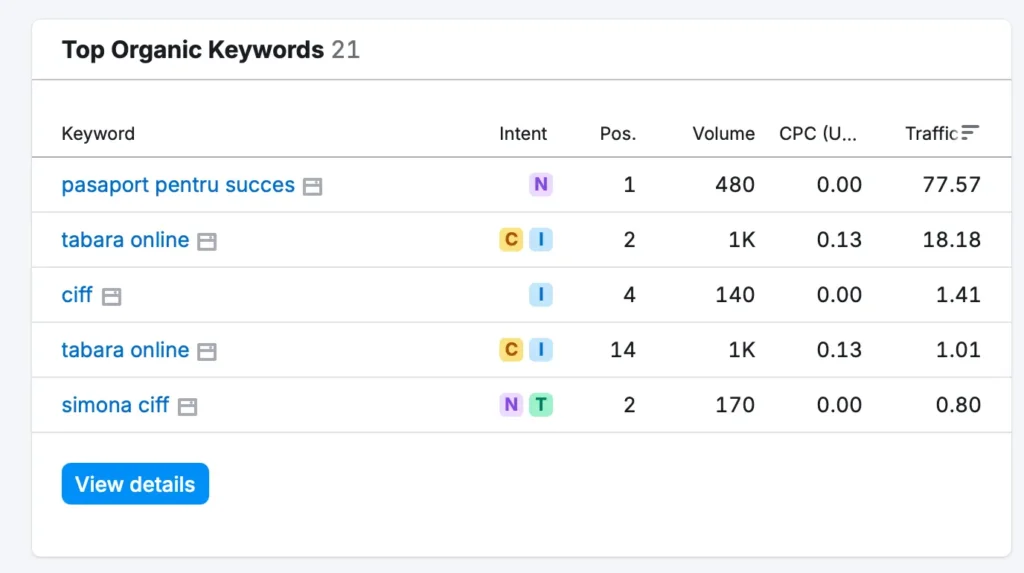Click the purple N badge for simona ciff
1024x573 pixels.
(511, 404)
